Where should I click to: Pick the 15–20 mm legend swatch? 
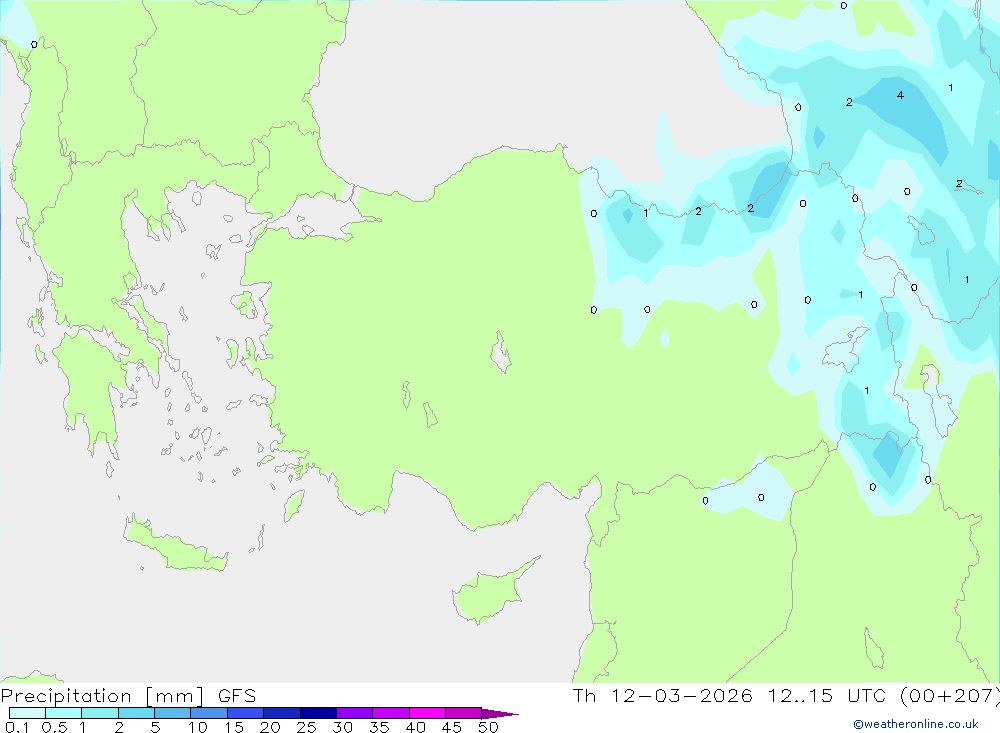[x=246, y=713]
